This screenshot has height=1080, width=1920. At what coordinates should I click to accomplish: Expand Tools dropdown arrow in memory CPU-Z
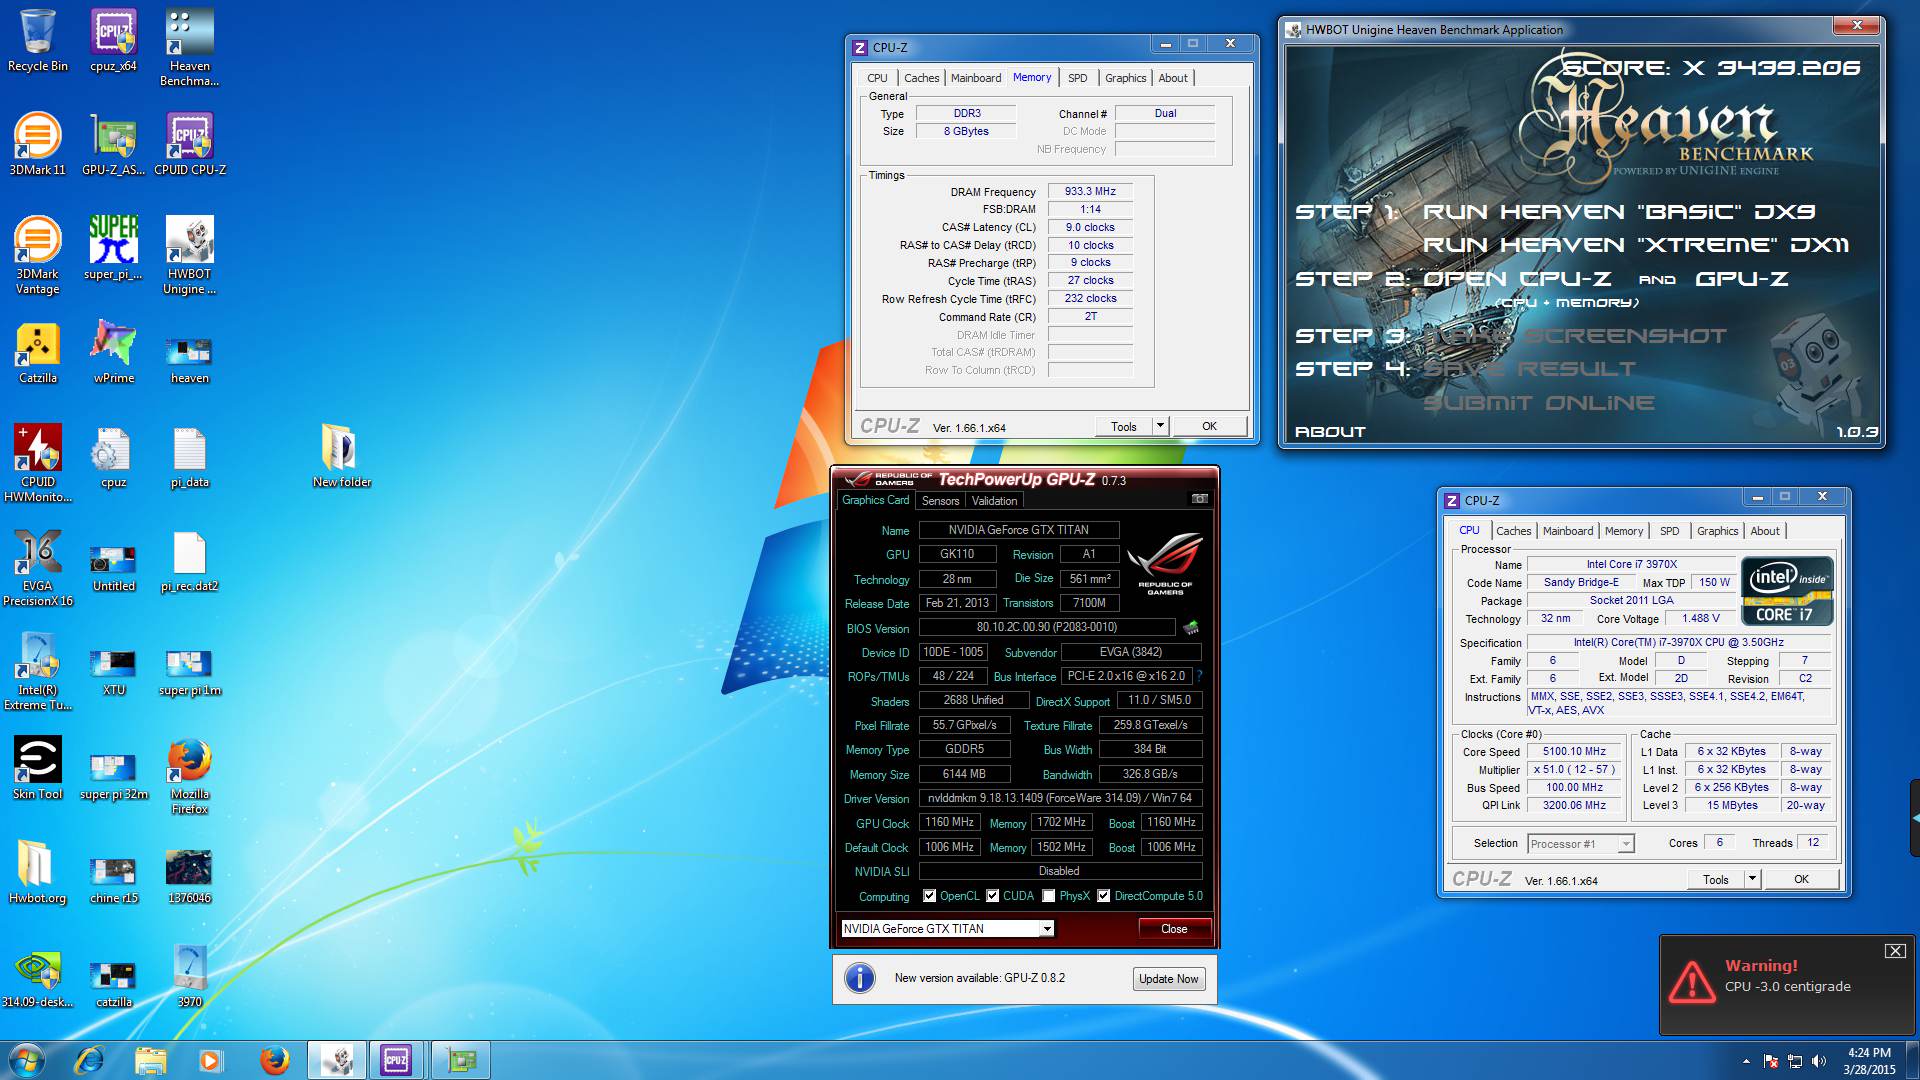click(x=1160, y=426)
